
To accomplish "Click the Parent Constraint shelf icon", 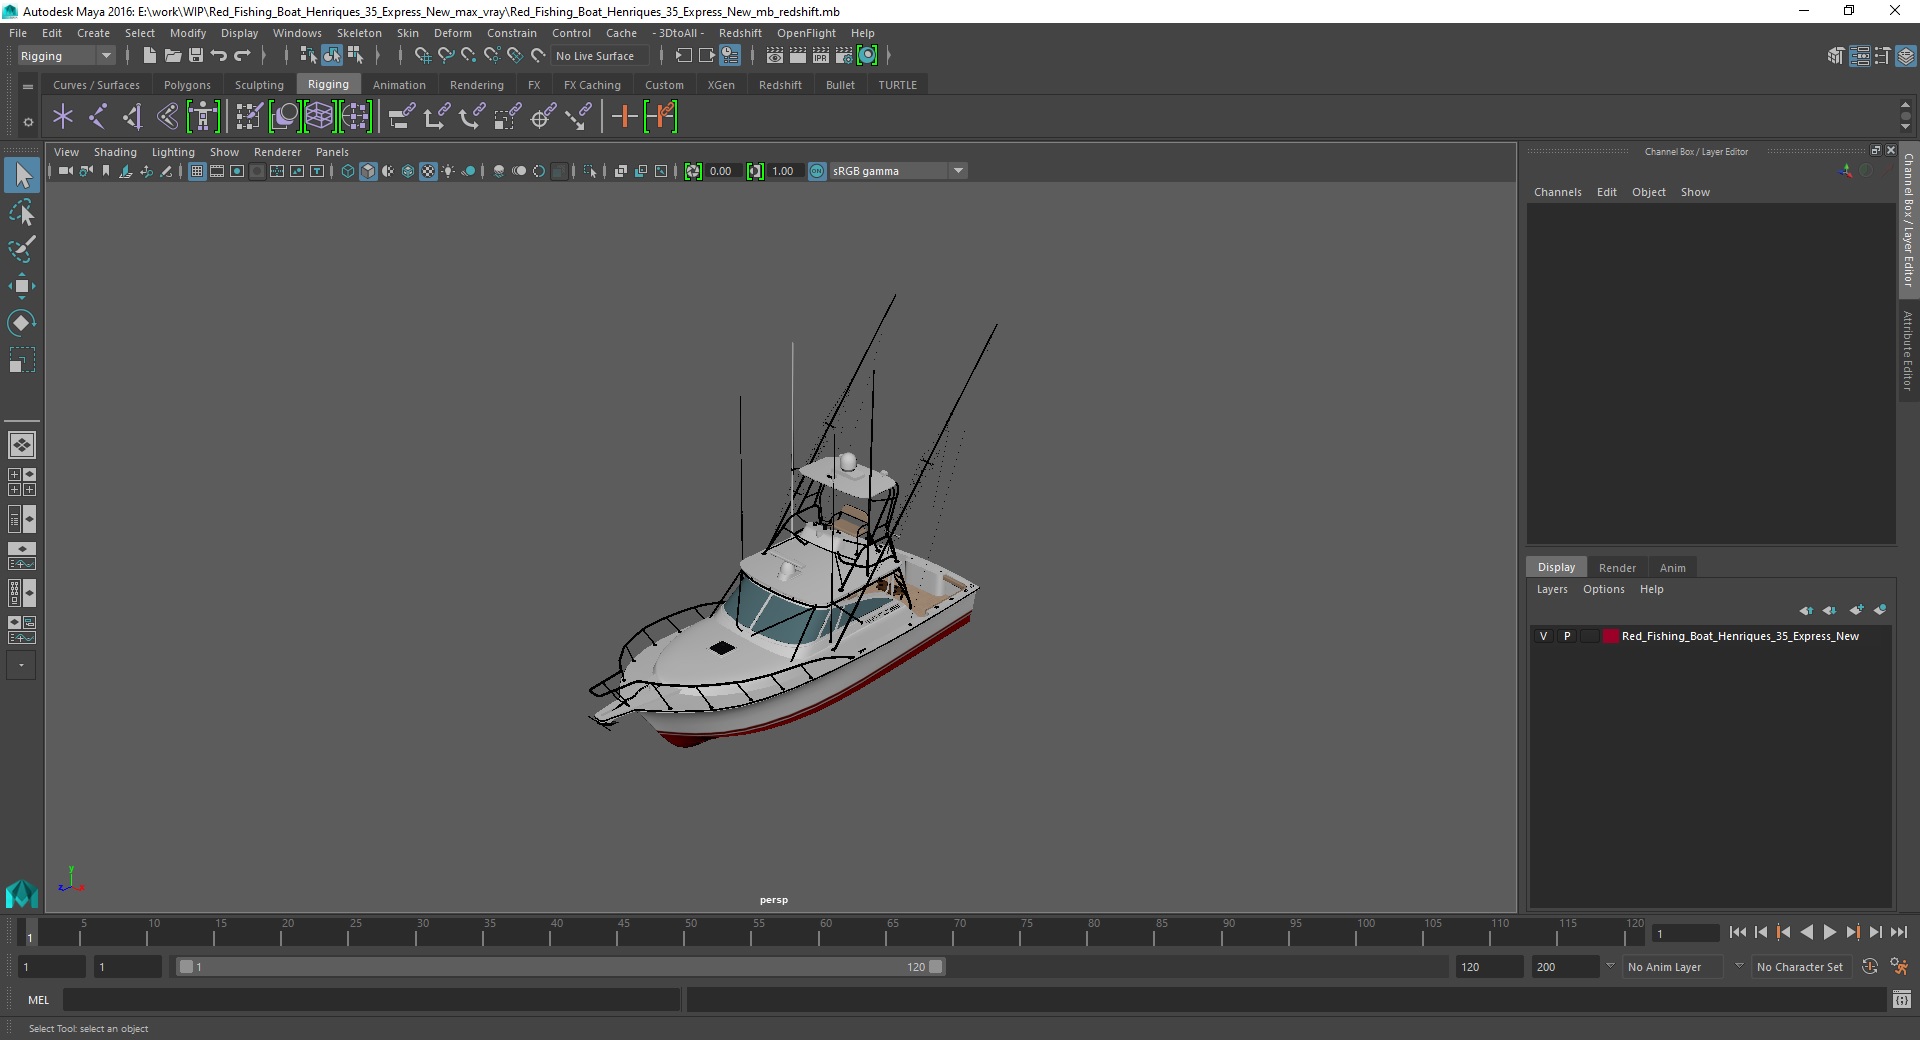I will tap(402, 117).
